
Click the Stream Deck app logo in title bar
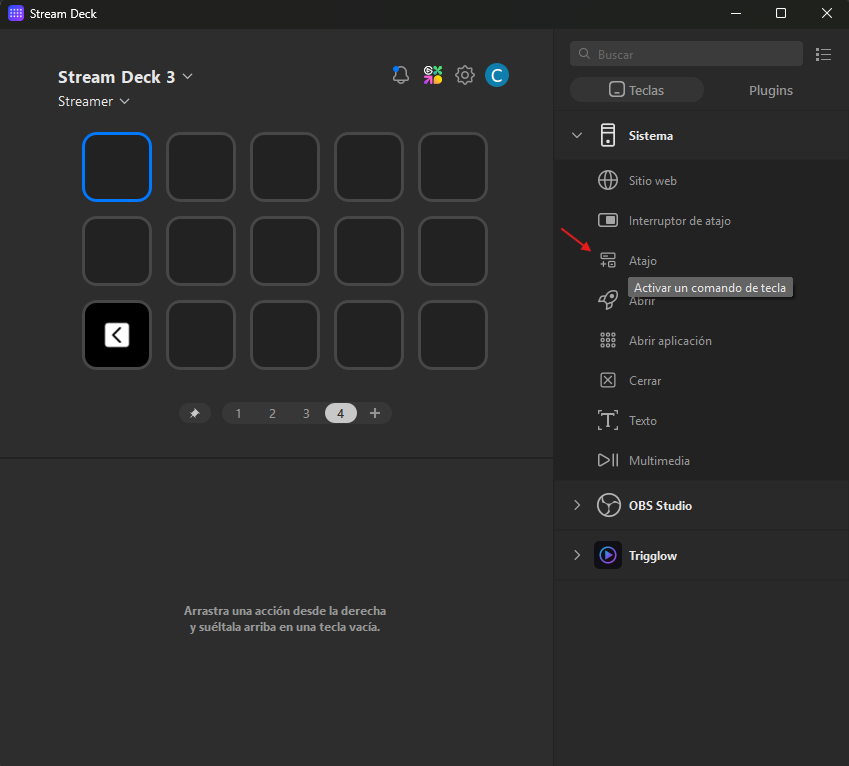(16, 14)
